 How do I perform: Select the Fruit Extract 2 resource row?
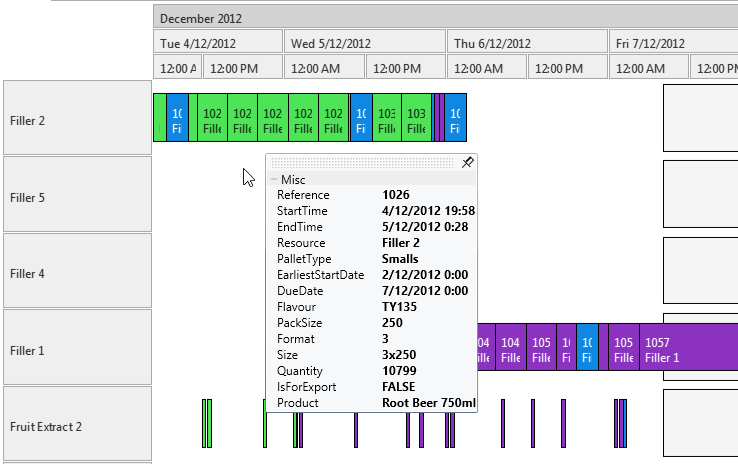click(x=77, y=426)
